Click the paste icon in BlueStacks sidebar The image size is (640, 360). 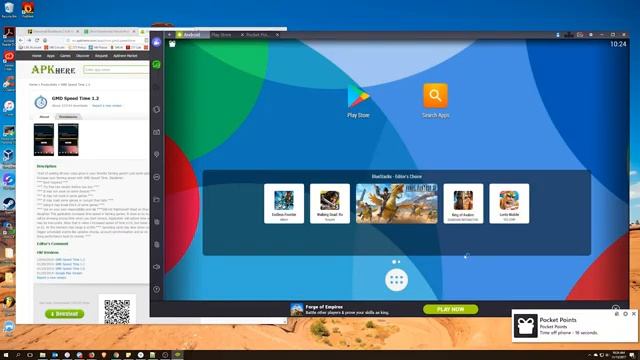coord(156,244)
